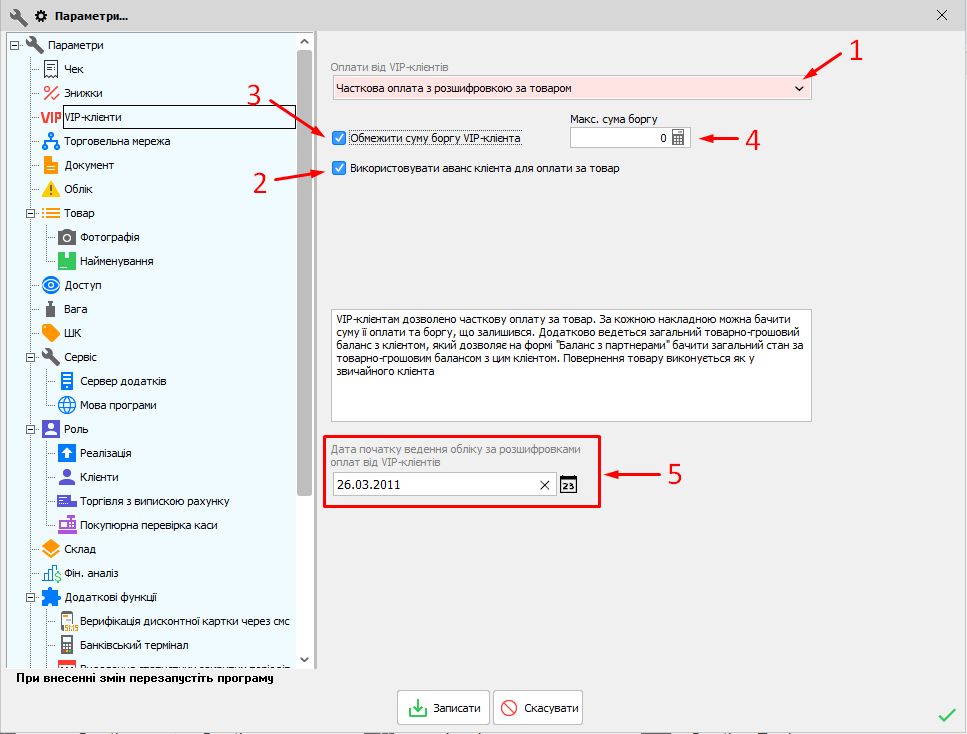Click the Макс. сума боргу input field
This screenshot has width=967, height=734.
click(x=618, y=139)
